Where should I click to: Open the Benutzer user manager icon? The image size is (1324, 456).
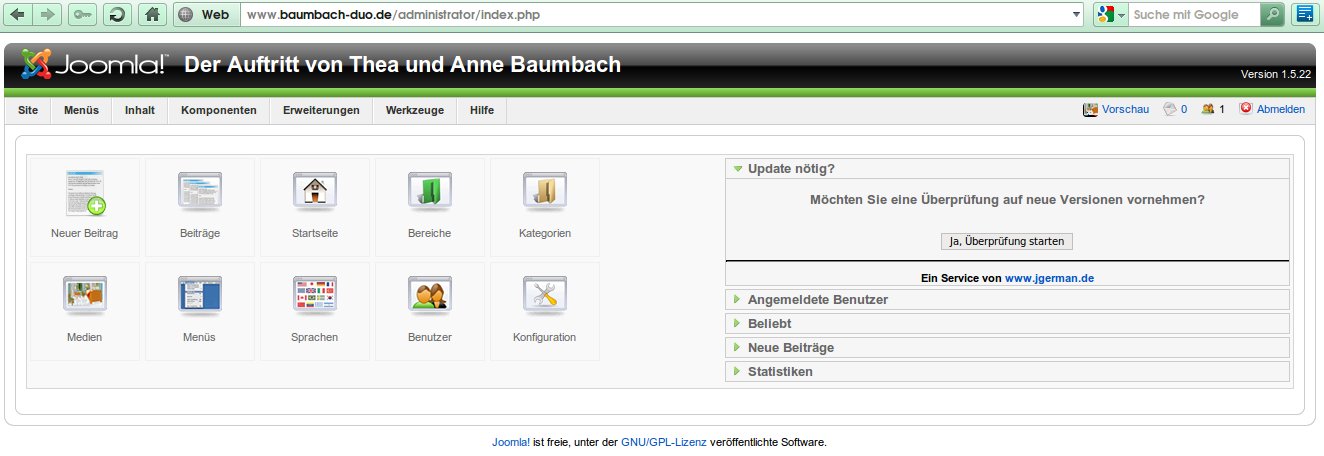tap(430, 296)
